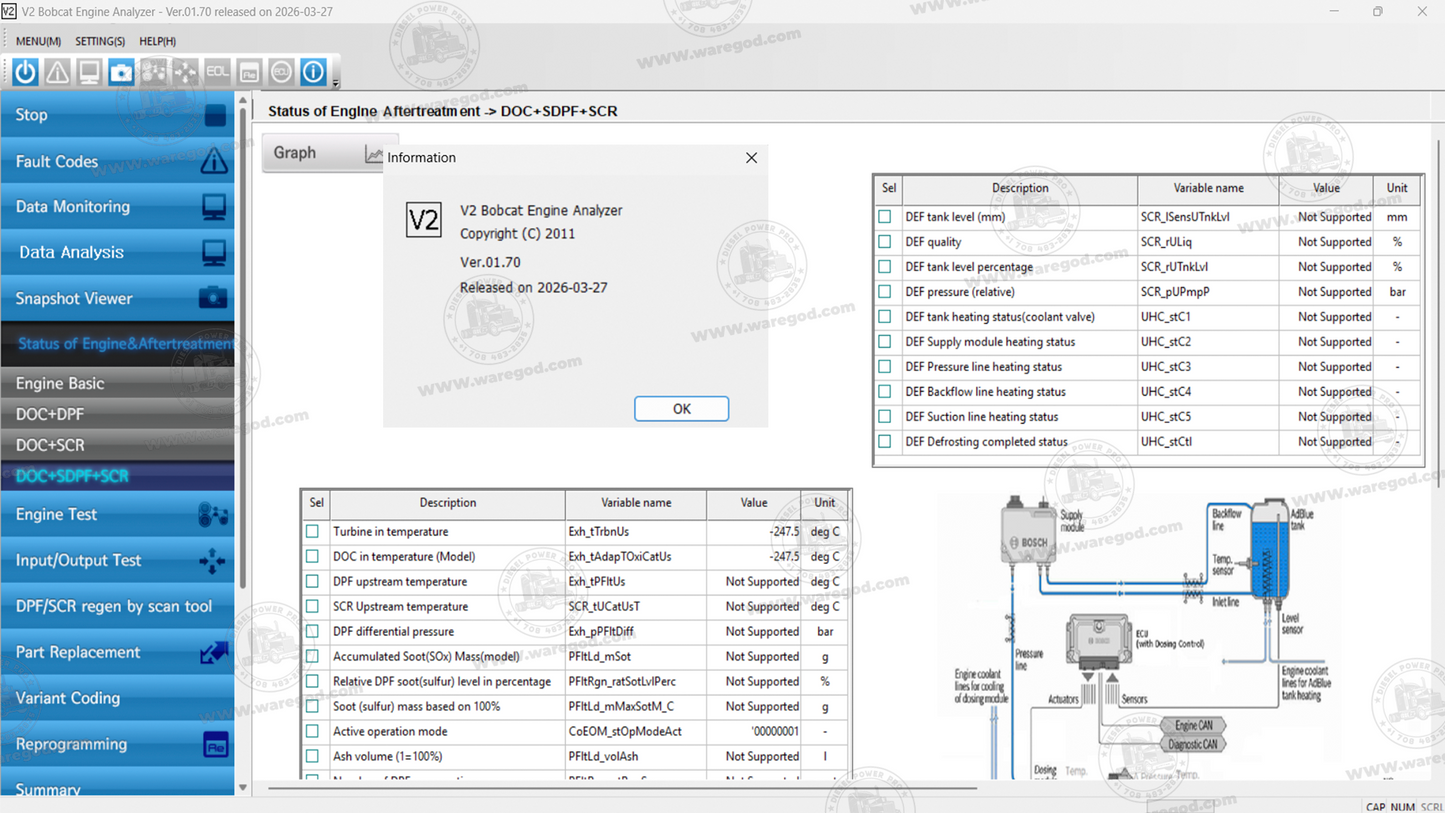1445x813 pixels.
Task: Check Active operation mode checkbox
Action: pyautogui.click(x=313, y=732)
